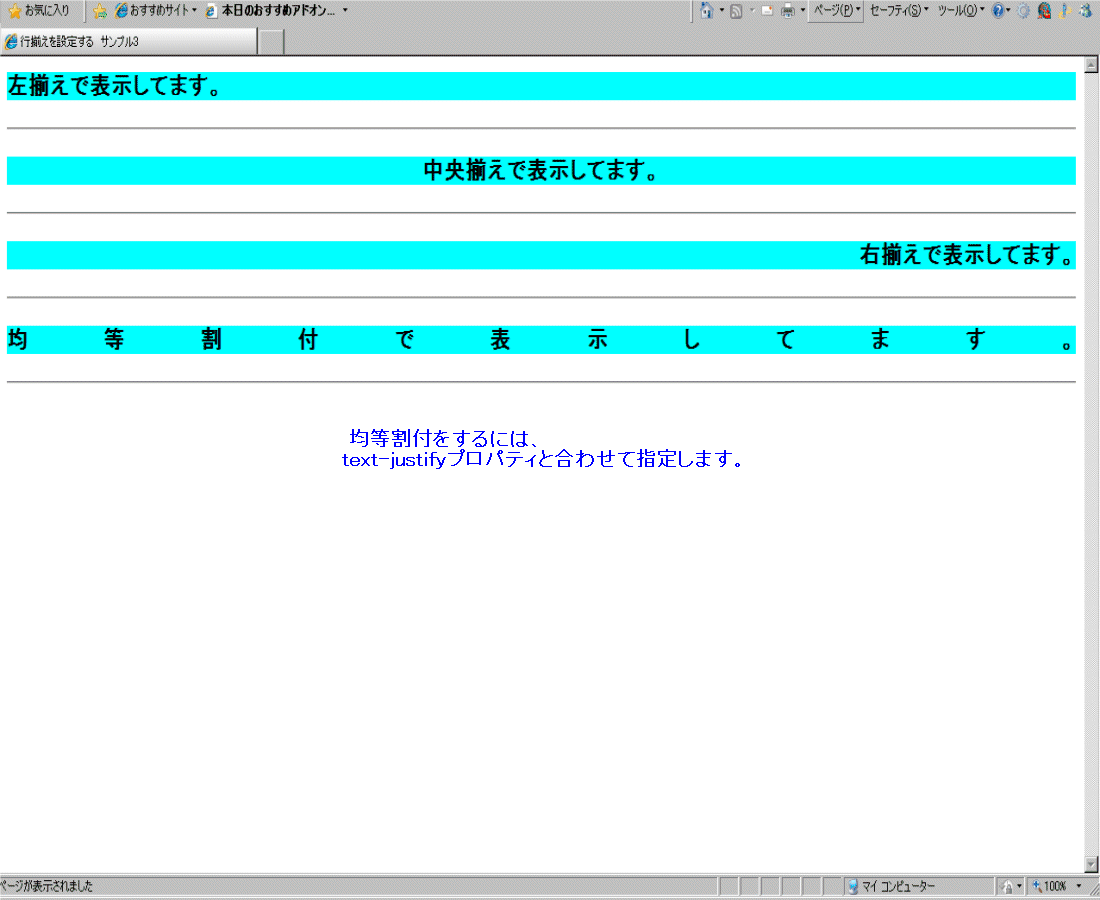
Task: Expand the lock icon dropdown in status bar
Action: [x=1019, y=887]
